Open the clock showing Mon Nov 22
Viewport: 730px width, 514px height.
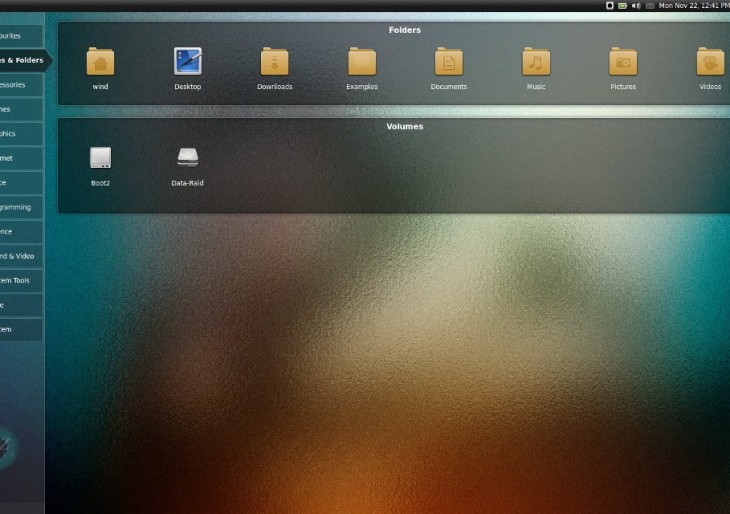694,6
